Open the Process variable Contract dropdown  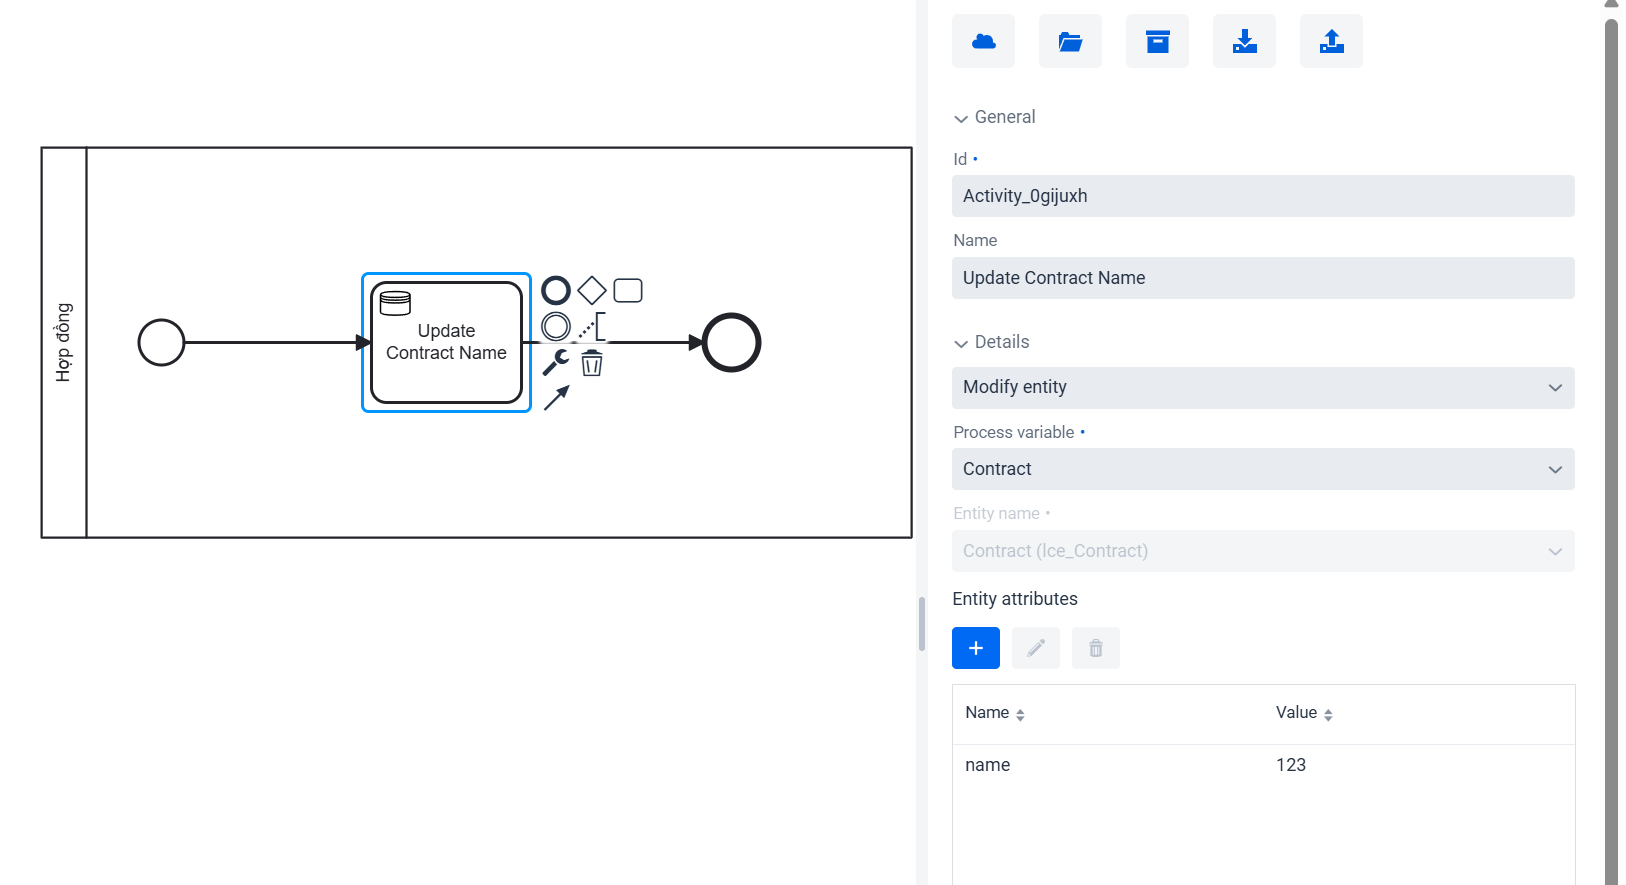click(x=1263, y=469)
